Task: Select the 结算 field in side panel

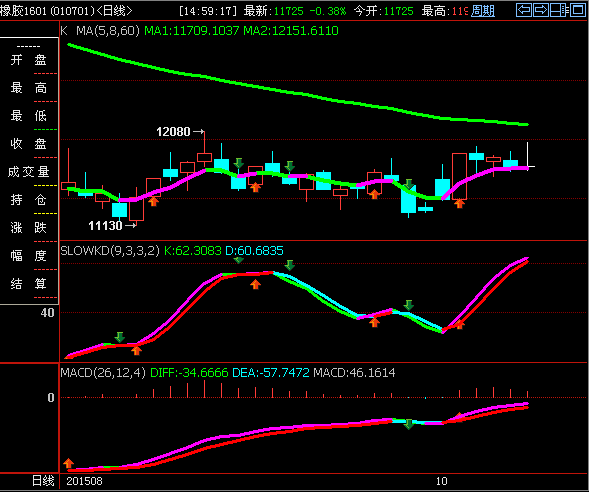Action: [29, 284]
